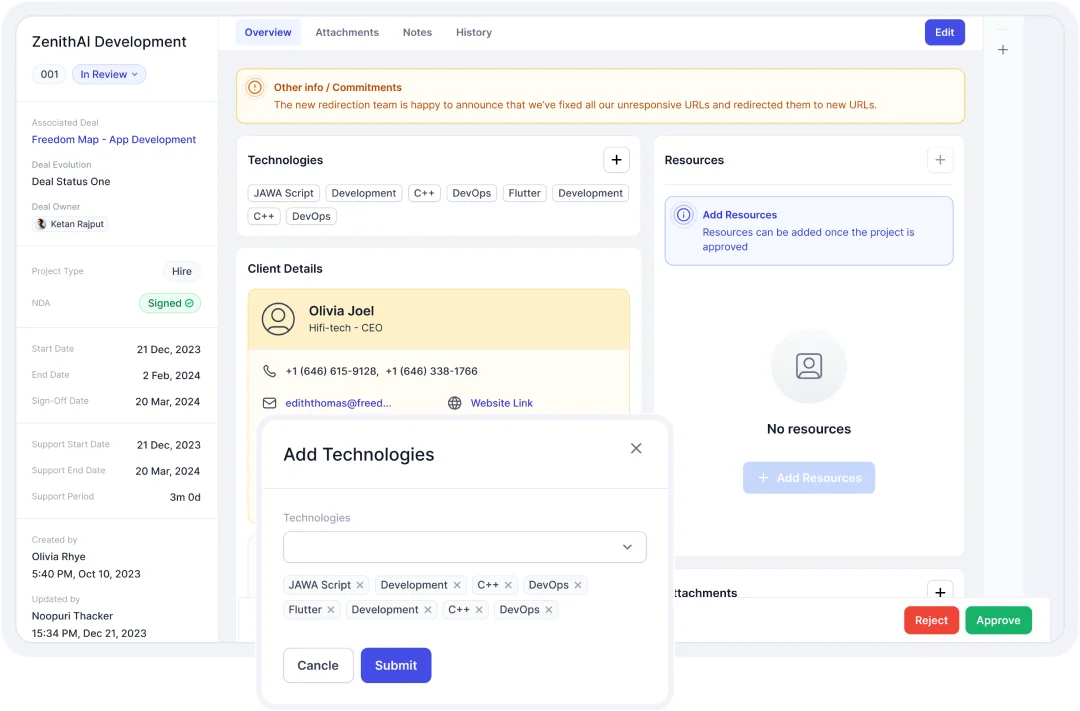Click the globe icon beside Website Link

pyautogui.click(x=455, y=403)
